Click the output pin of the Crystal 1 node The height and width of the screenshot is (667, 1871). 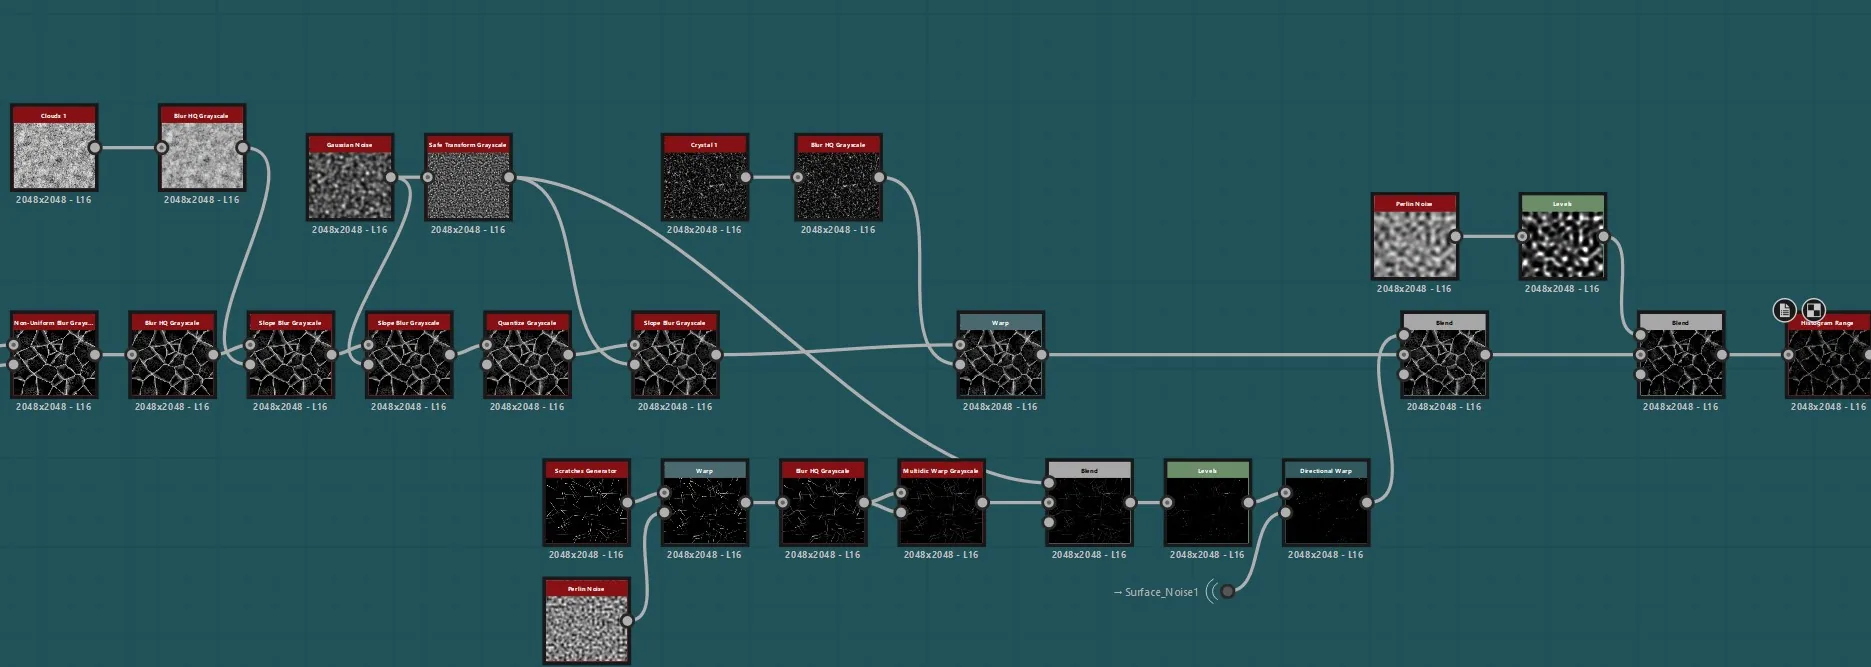[745, 177]
